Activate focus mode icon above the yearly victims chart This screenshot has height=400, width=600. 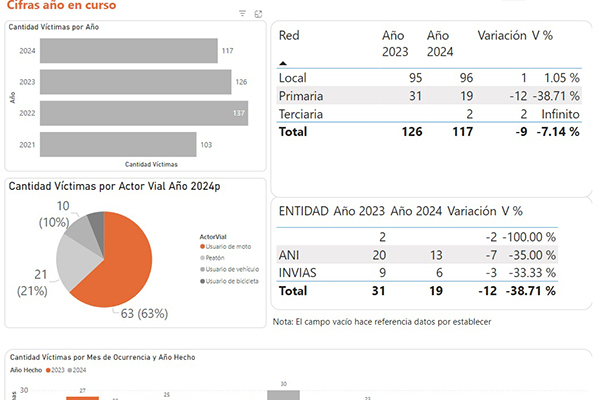tap(258, 14)
